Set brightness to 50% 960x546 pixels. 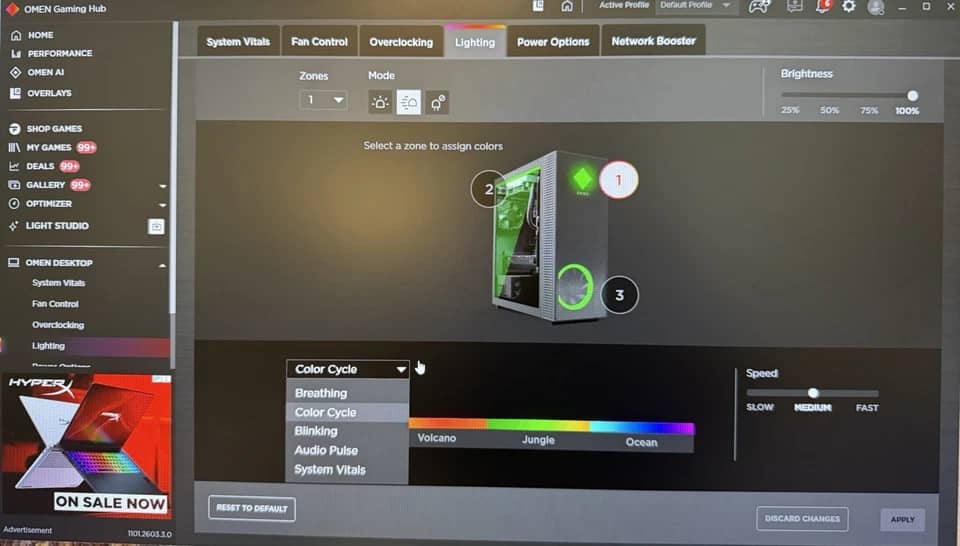click(x=829, y=110)
